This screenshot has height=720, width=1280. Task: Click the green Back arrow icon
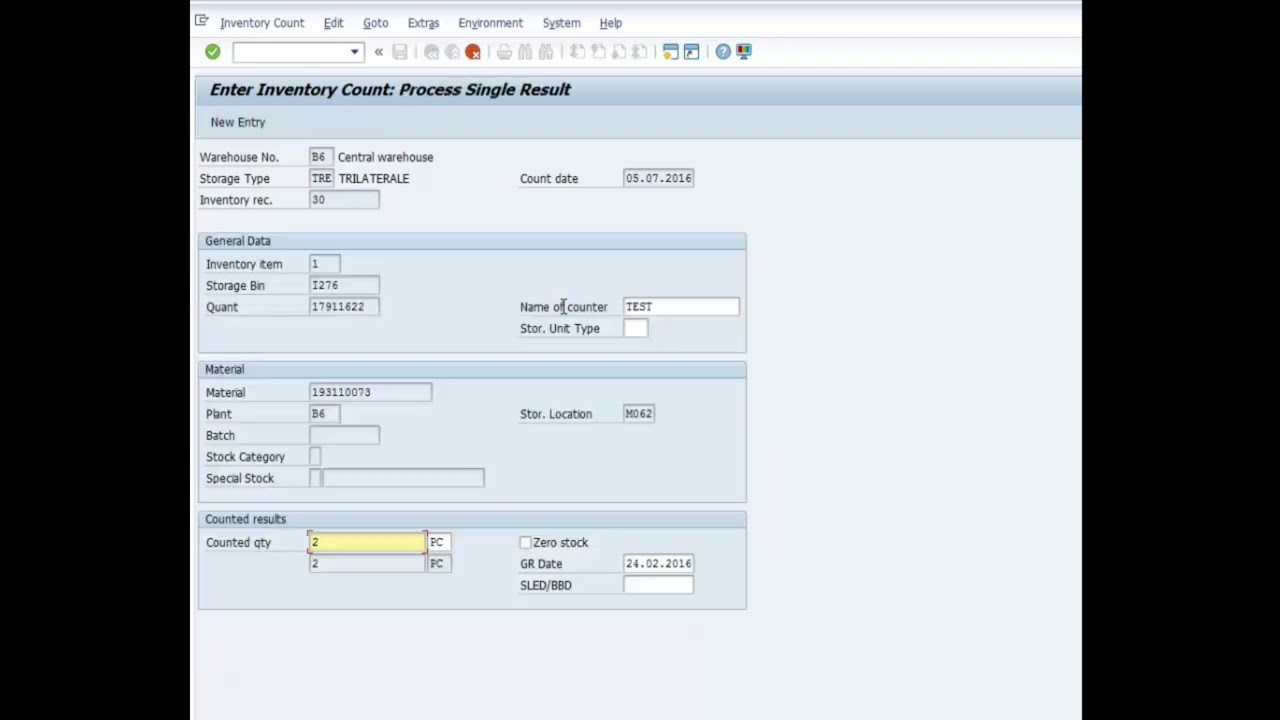click(431, 52)
